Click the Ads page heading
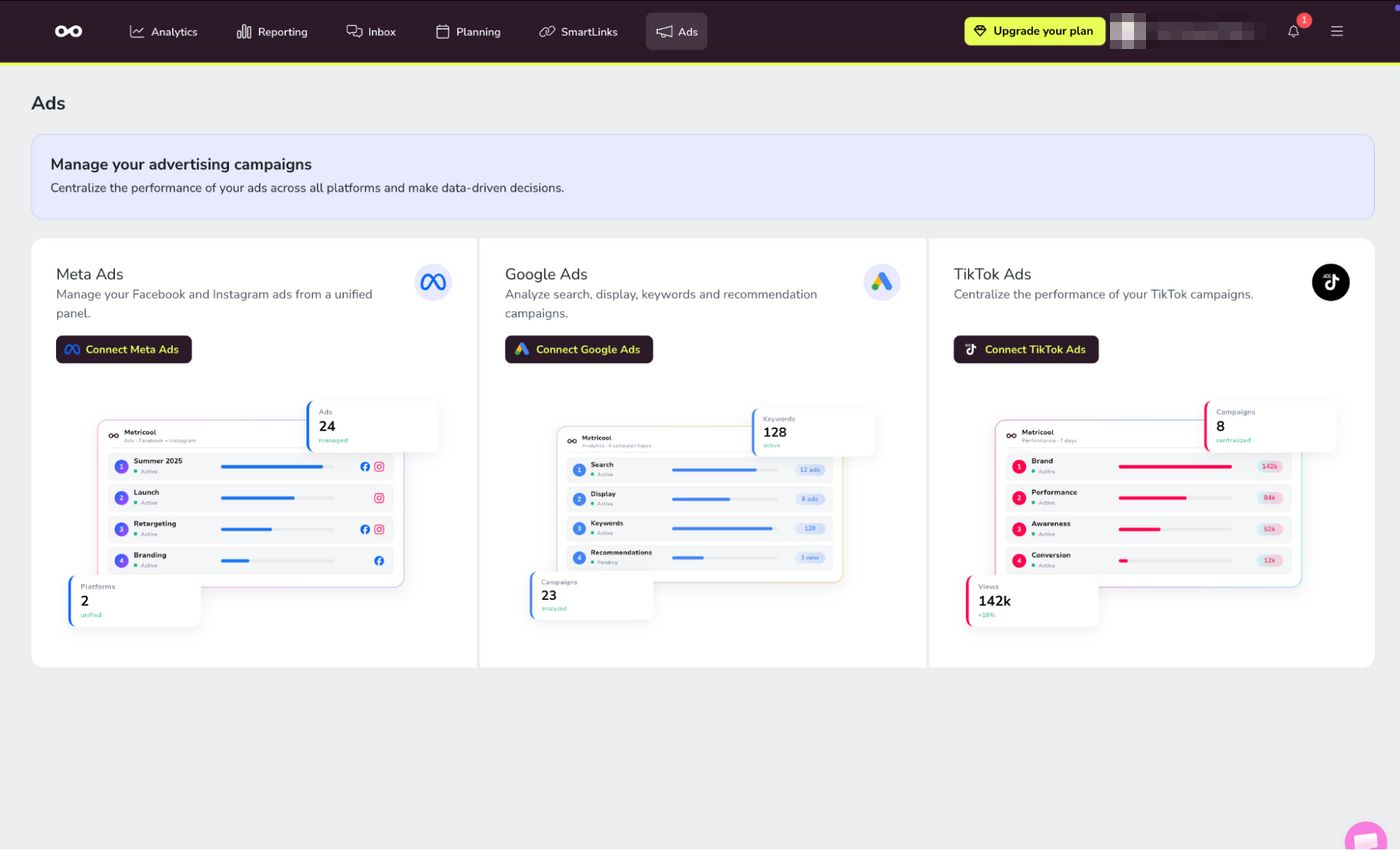The width and height of the screenshot is (1400, 850). click(x=48, y=103)
